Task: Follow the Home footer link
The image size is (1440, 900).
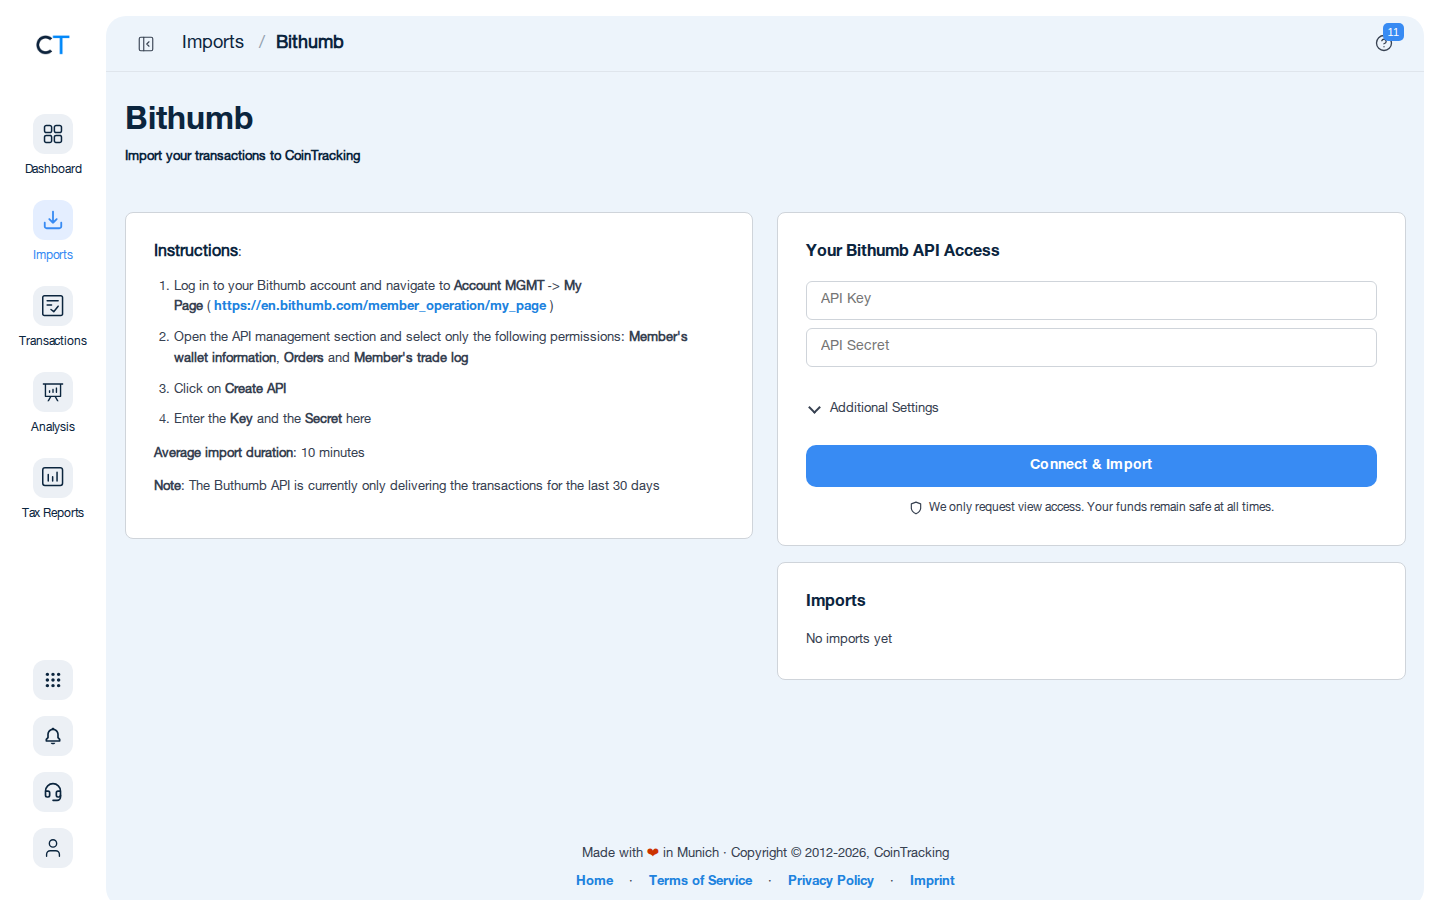Action: click(595, 881)
